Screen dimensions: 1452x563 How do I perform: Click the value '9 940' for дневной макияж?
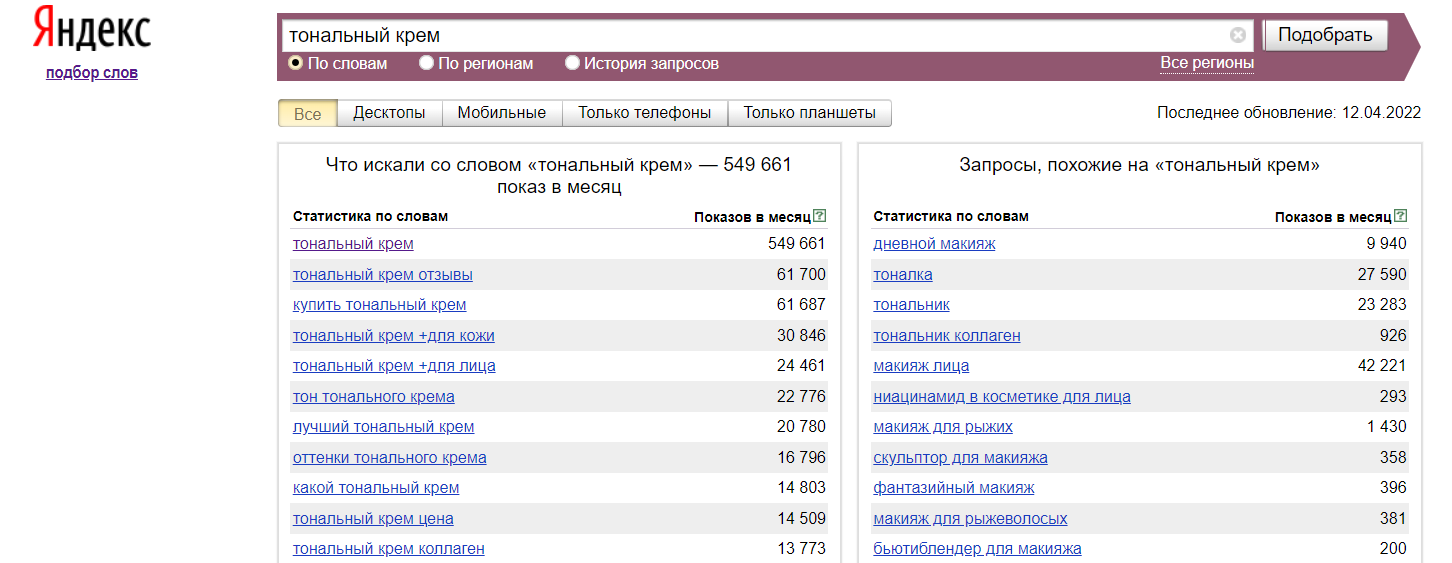[1386, 244]
